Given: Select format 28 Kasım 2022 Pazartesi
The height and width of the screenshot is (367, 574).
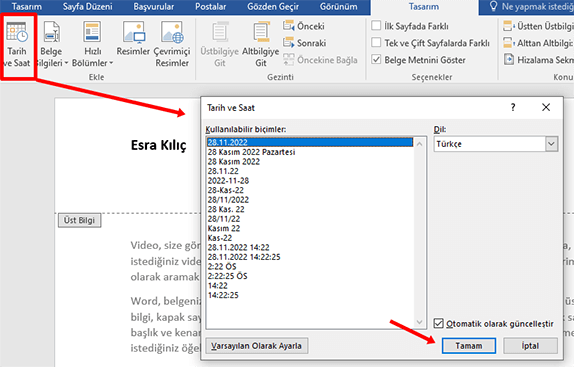Looking at the screenshot, I should pos(310,152).
